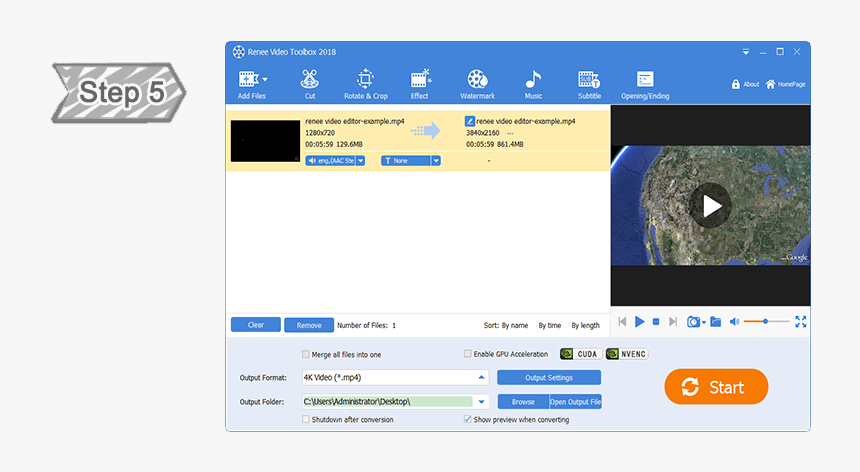Click the blue play button below preview
The image size is (860, 472).
click(x=640, y=322)
